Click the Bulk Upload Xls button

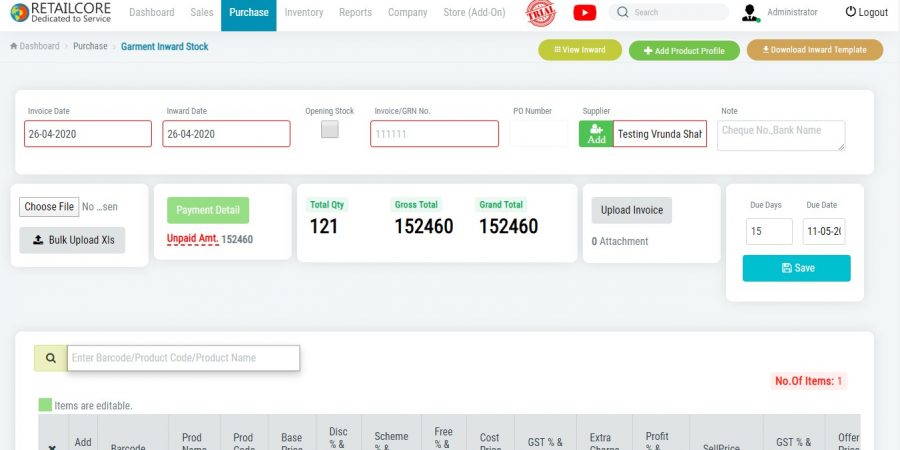point(72,240)
